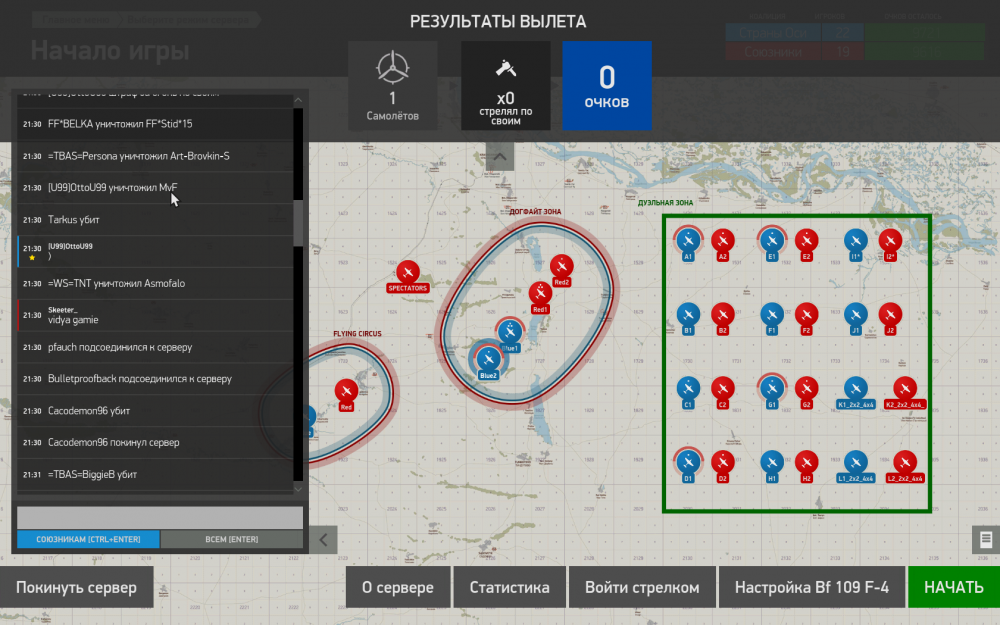Click chat line Cacodemon96 убит
1000x625 pixels.
[155, 411]
